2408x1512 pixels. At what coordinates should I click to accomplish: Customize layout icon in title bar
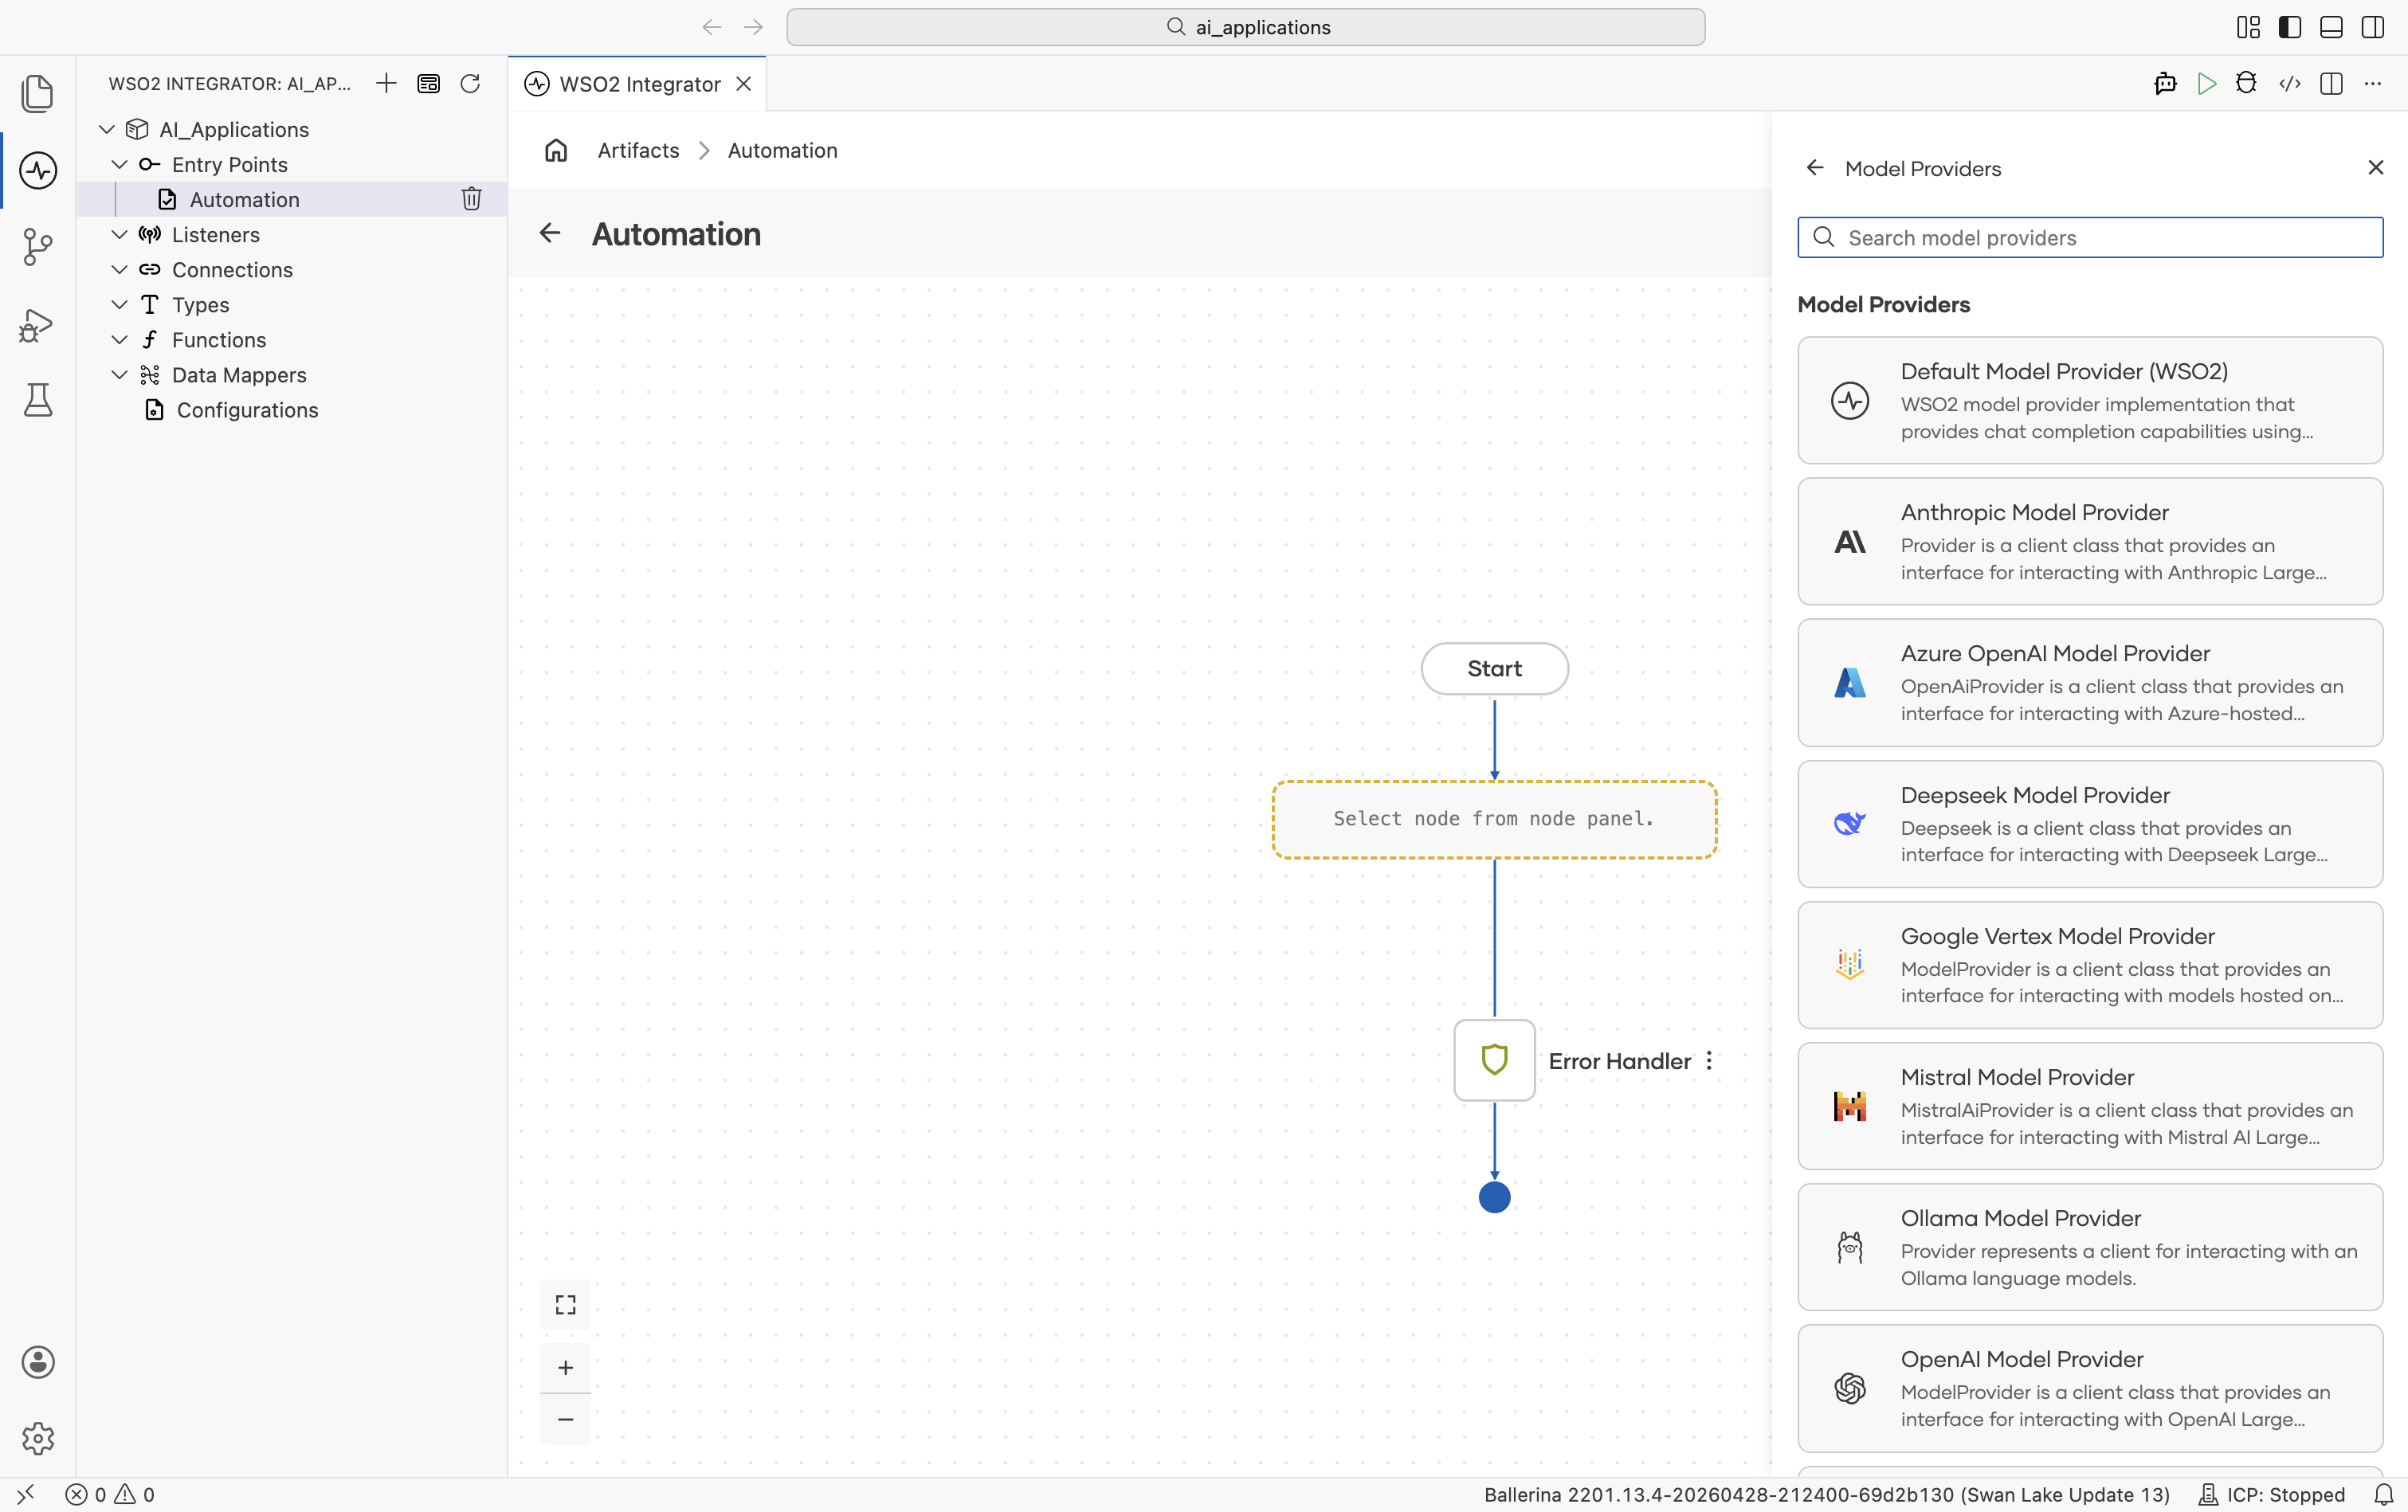pyautogui.click(x=2248, y=27)
